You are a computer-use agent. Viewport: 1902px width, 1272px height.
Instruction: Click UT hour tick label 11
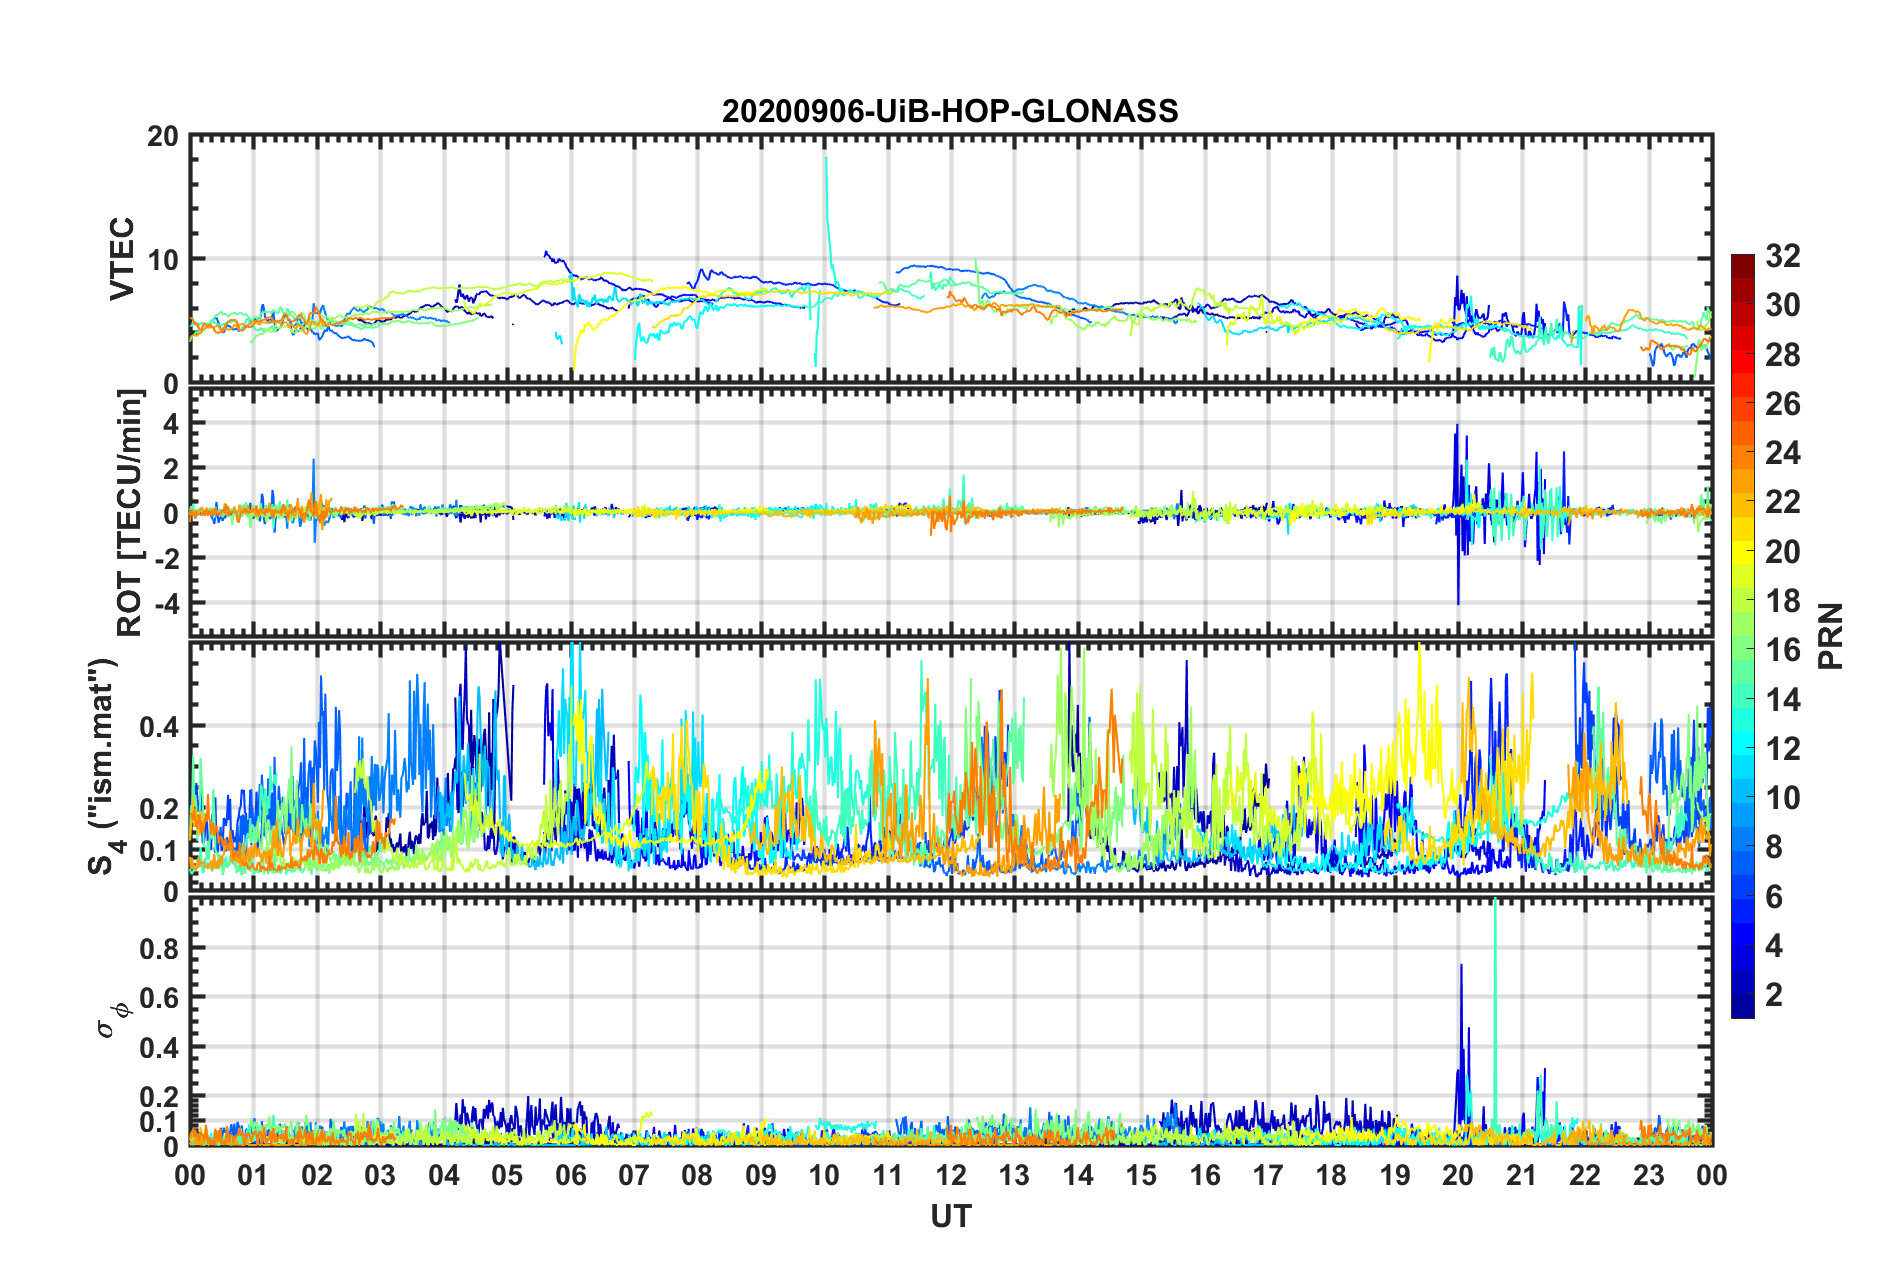coord(888,1175)
